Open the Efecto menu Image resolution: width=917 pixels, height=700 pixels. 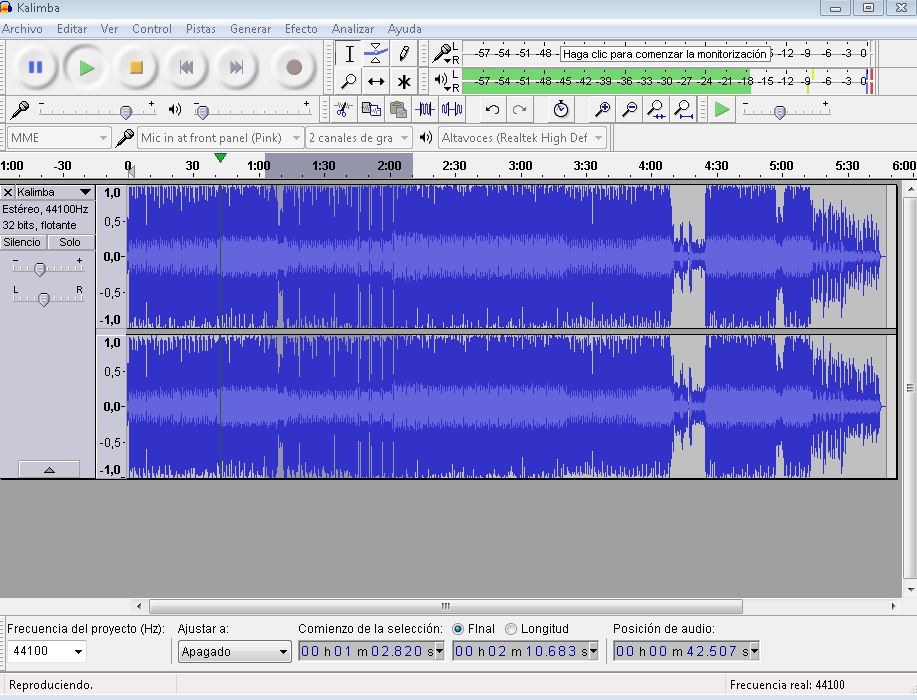(x=300, y=29)
